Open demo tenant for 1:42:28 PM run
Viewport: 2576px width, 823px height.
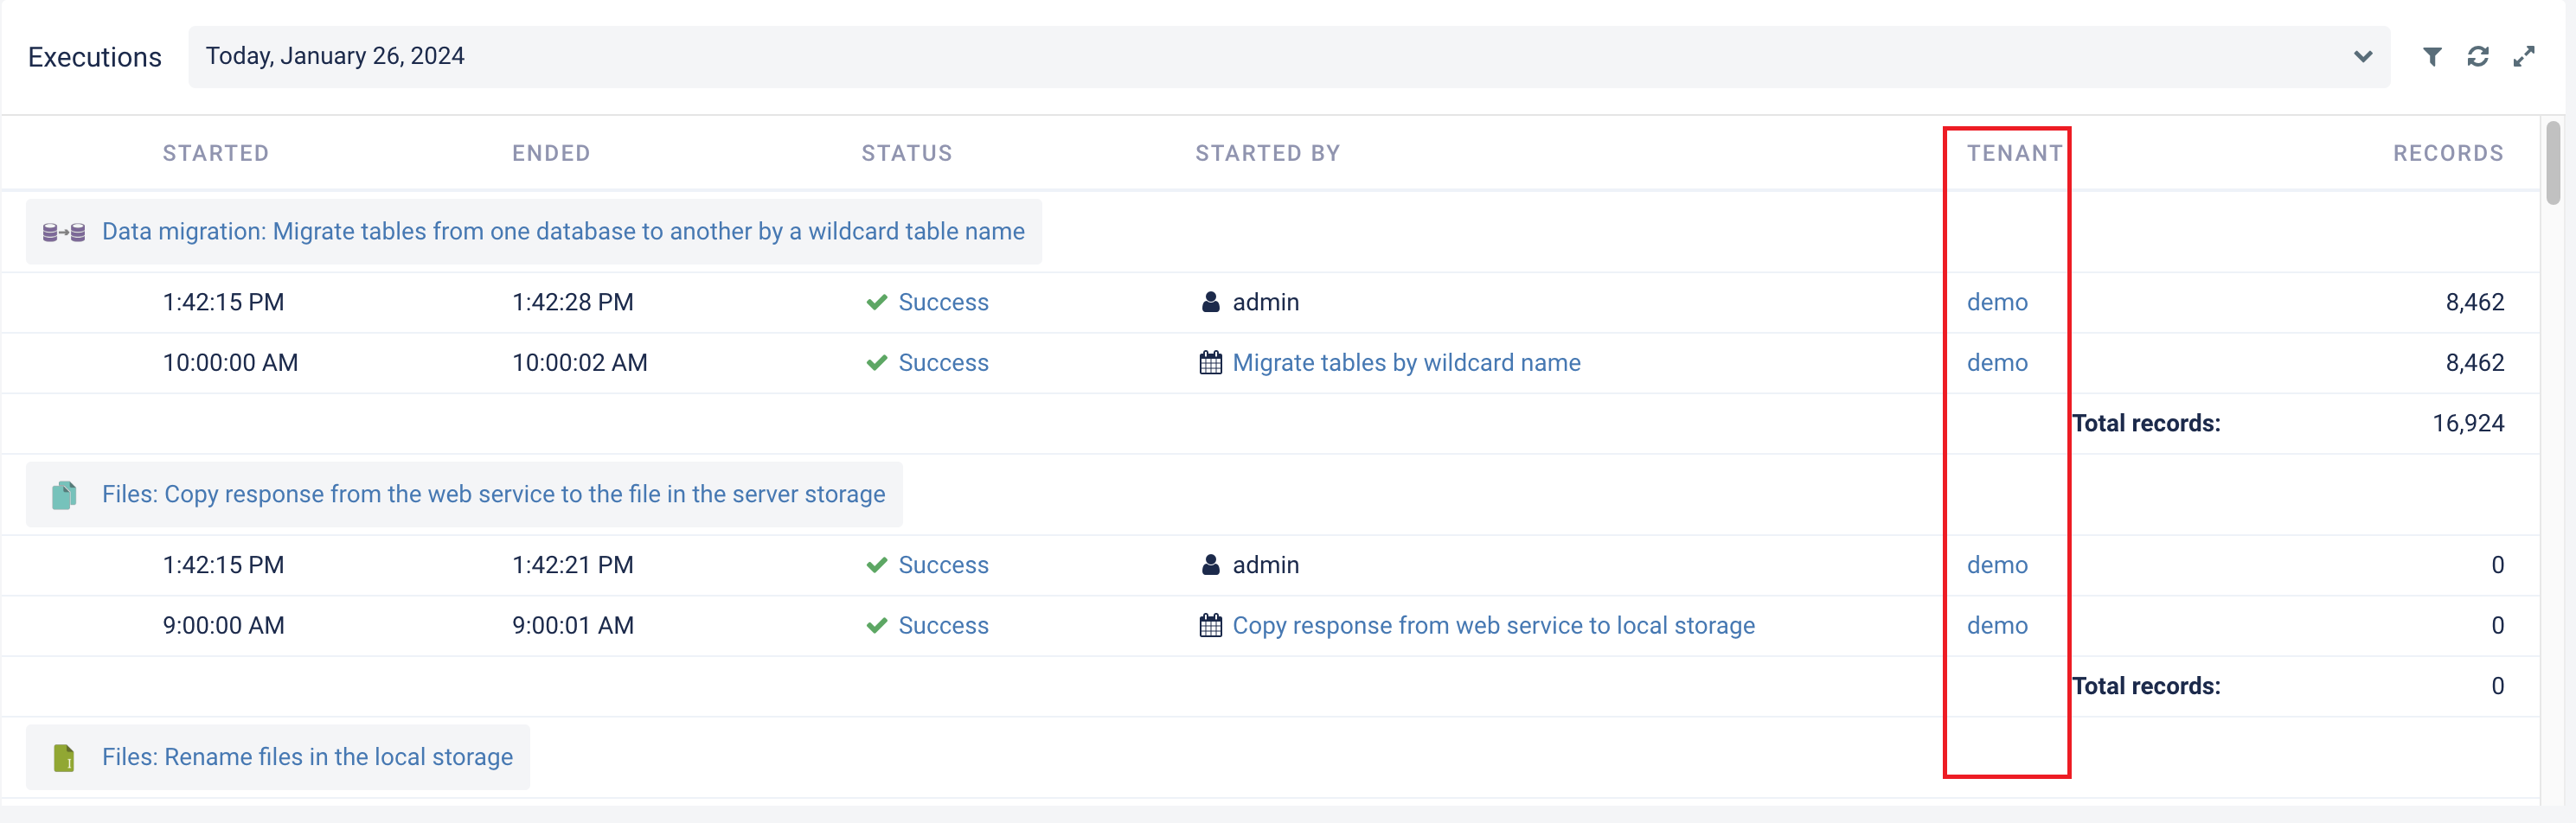coord(1997,303)
